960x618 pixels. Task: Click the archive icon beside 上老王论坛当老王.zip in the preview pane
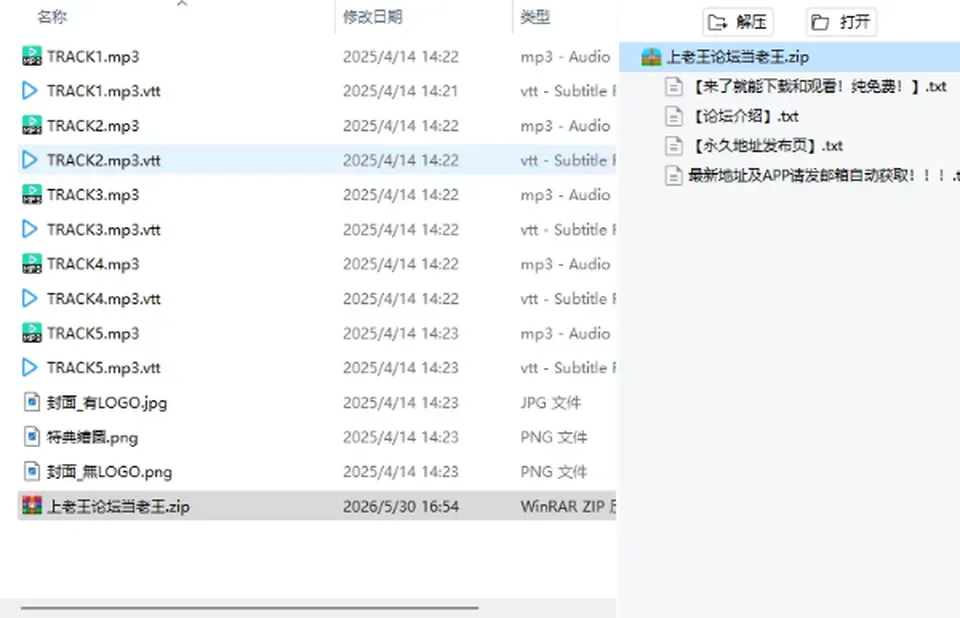651,57
